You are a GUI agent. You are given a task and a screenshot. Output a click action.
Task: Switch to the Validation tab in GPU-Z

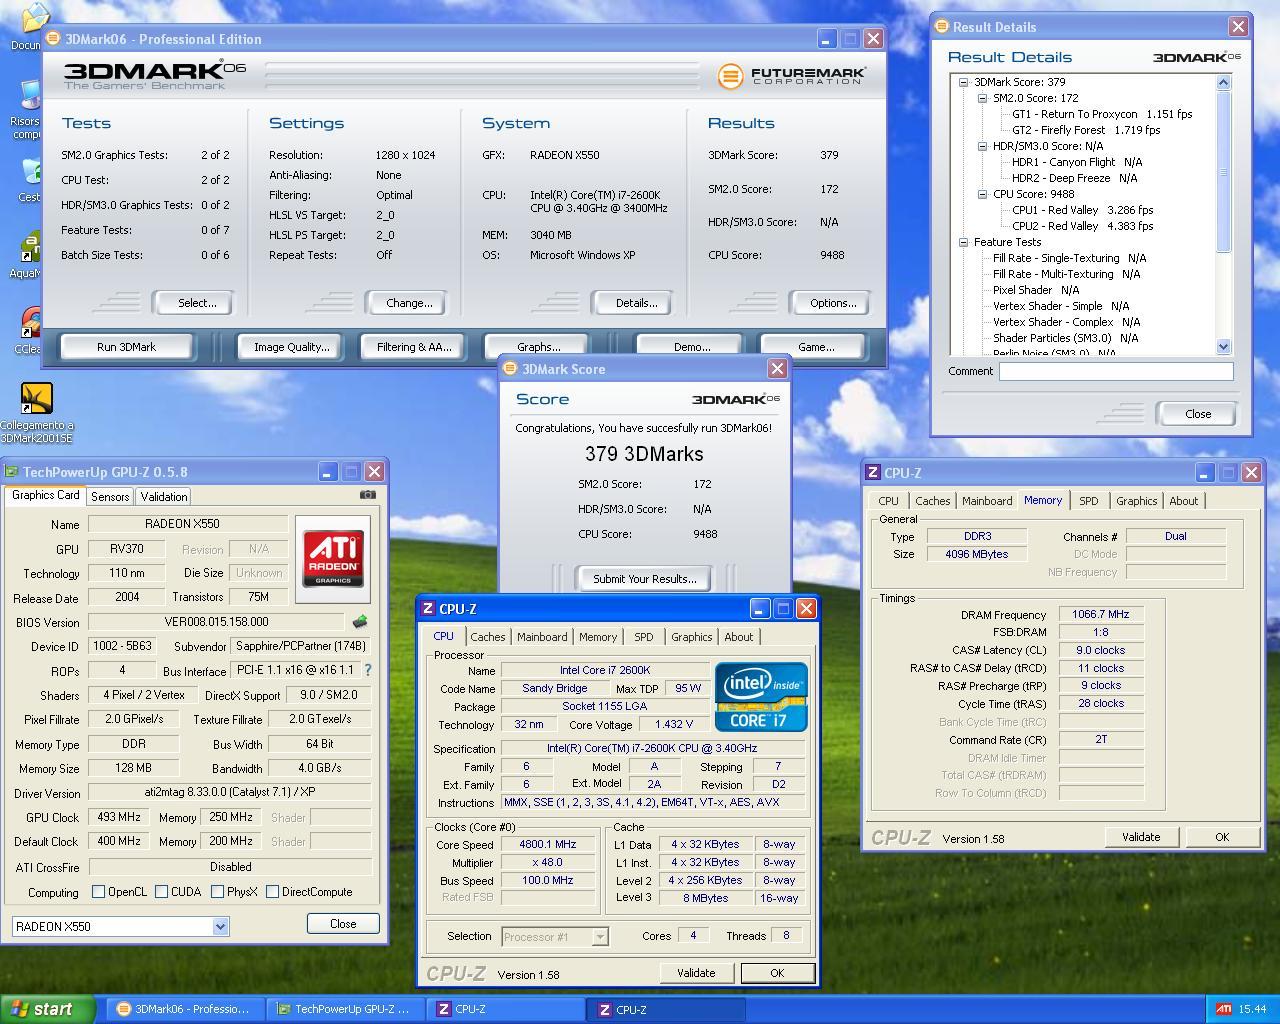pos(163,496)
